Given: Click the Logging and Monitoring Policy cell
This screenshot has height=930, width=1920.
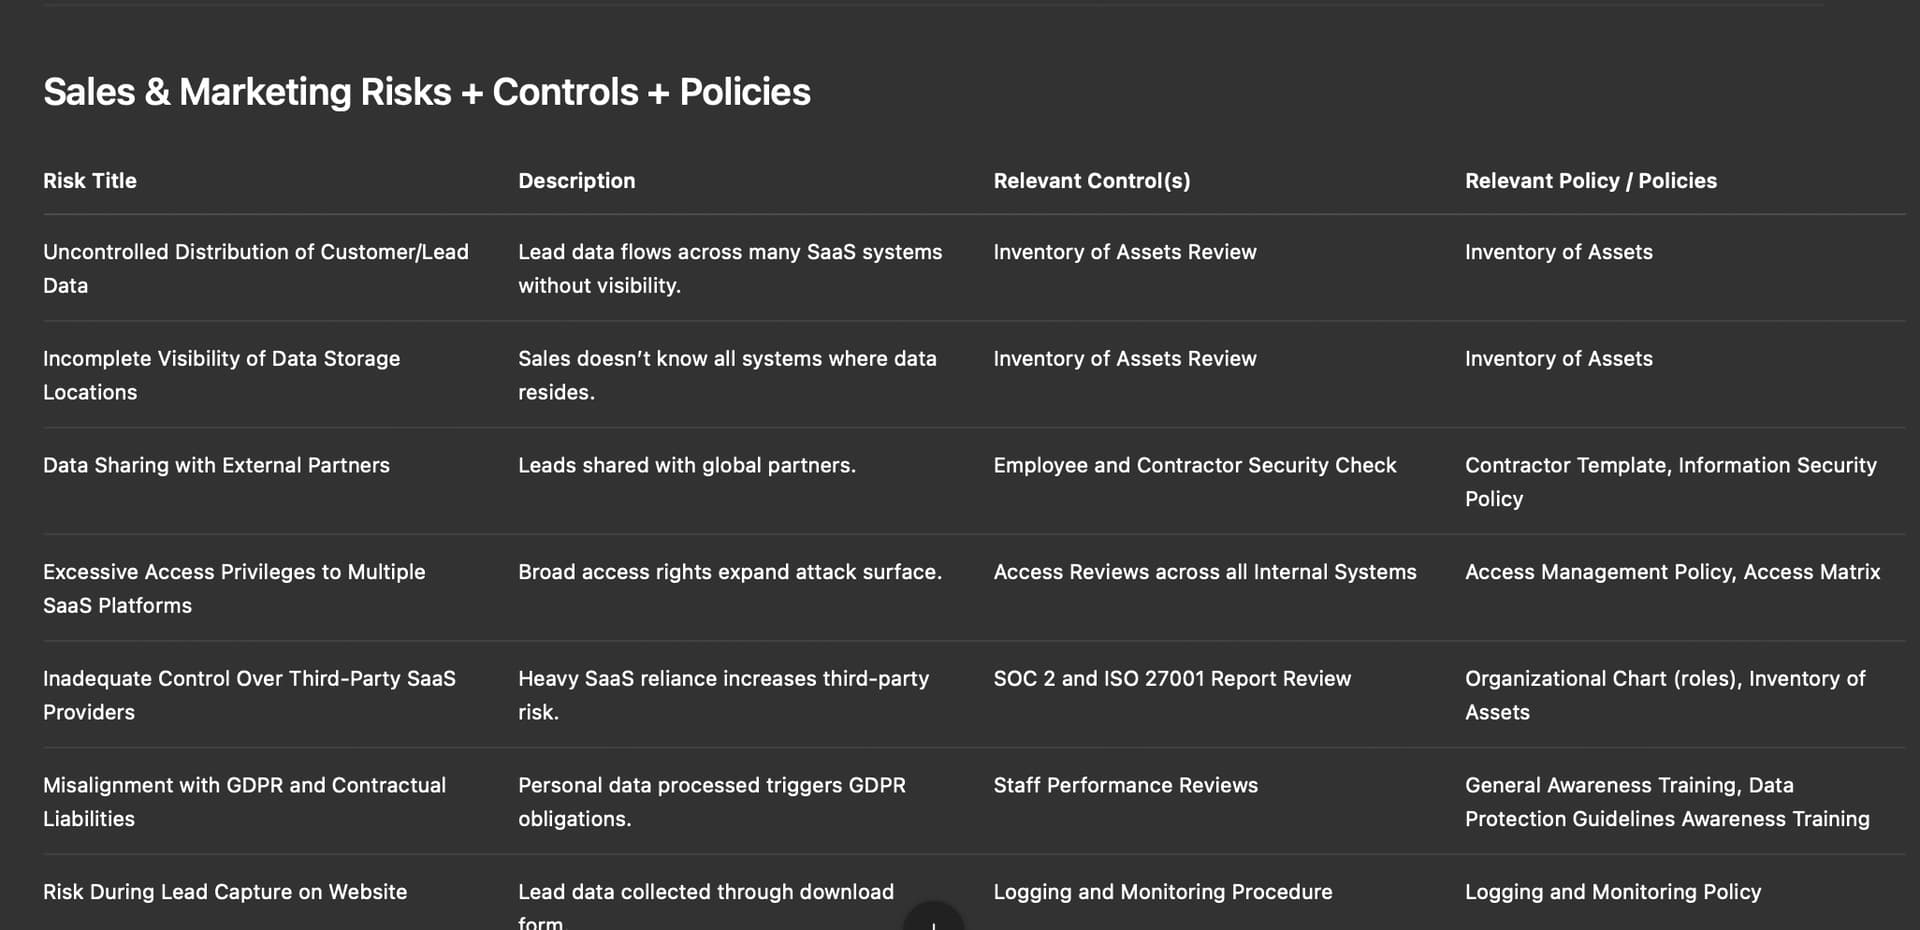Looking at the screenshot, I should coord(1612,892).
